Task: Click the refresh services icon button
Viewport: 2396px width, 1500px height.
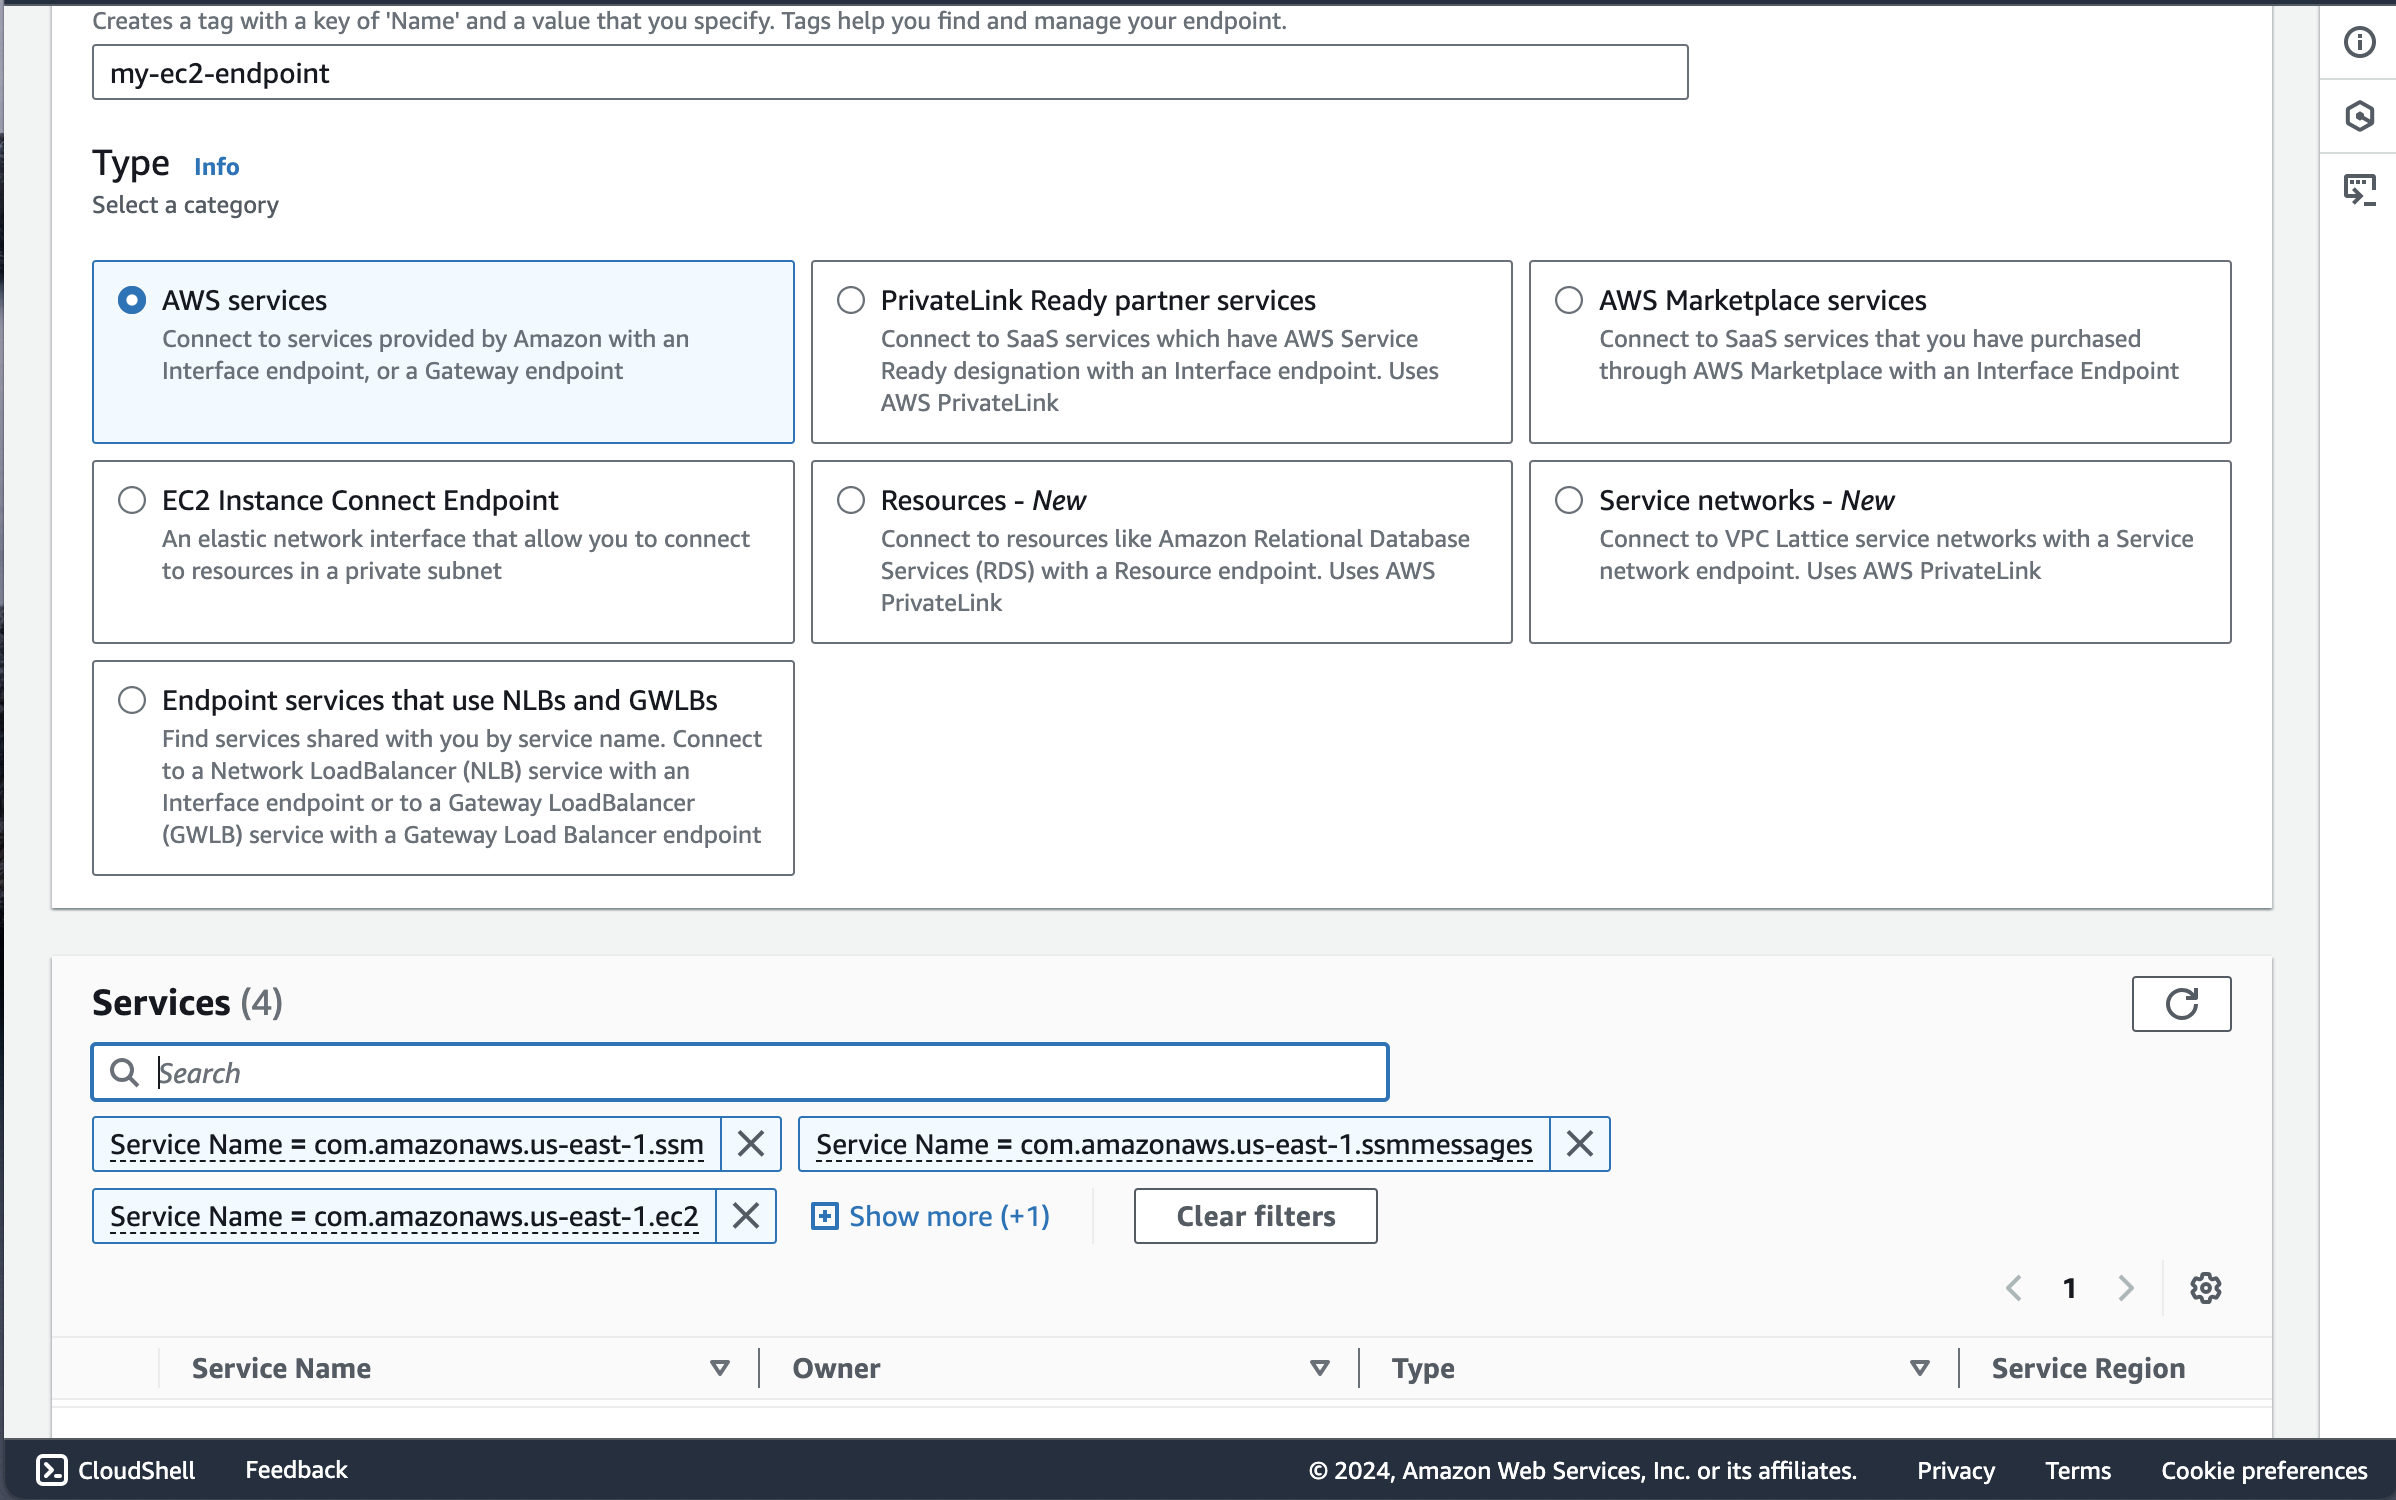Action: 2181,1003
